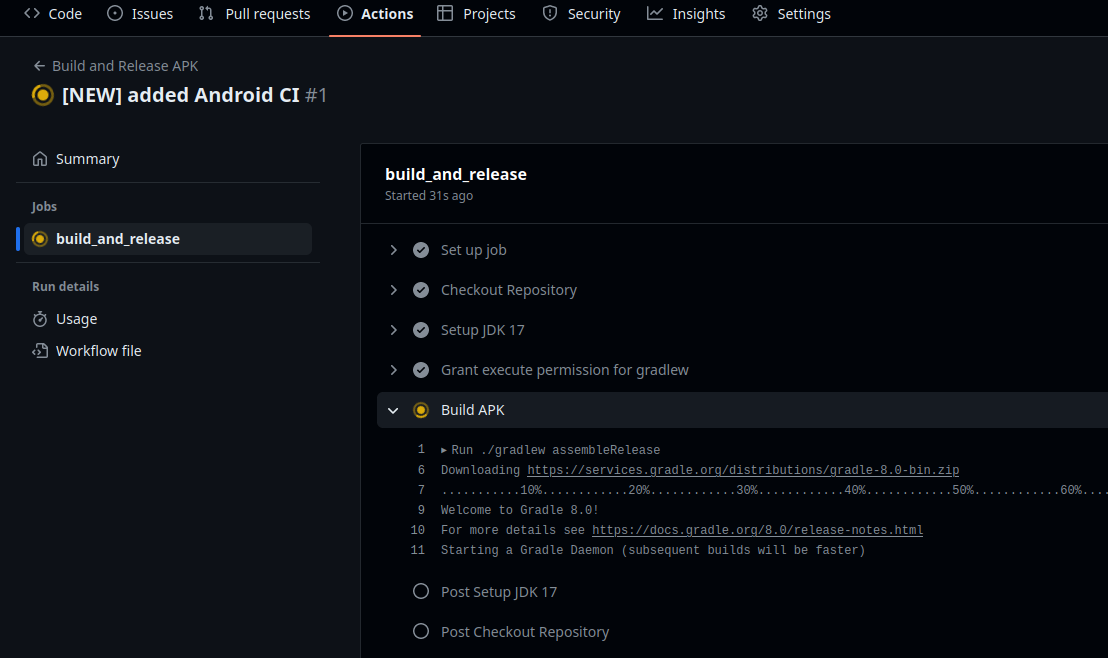Collapse the Build APK step
Screen dimensions: 1108x658
coord(394,411)
